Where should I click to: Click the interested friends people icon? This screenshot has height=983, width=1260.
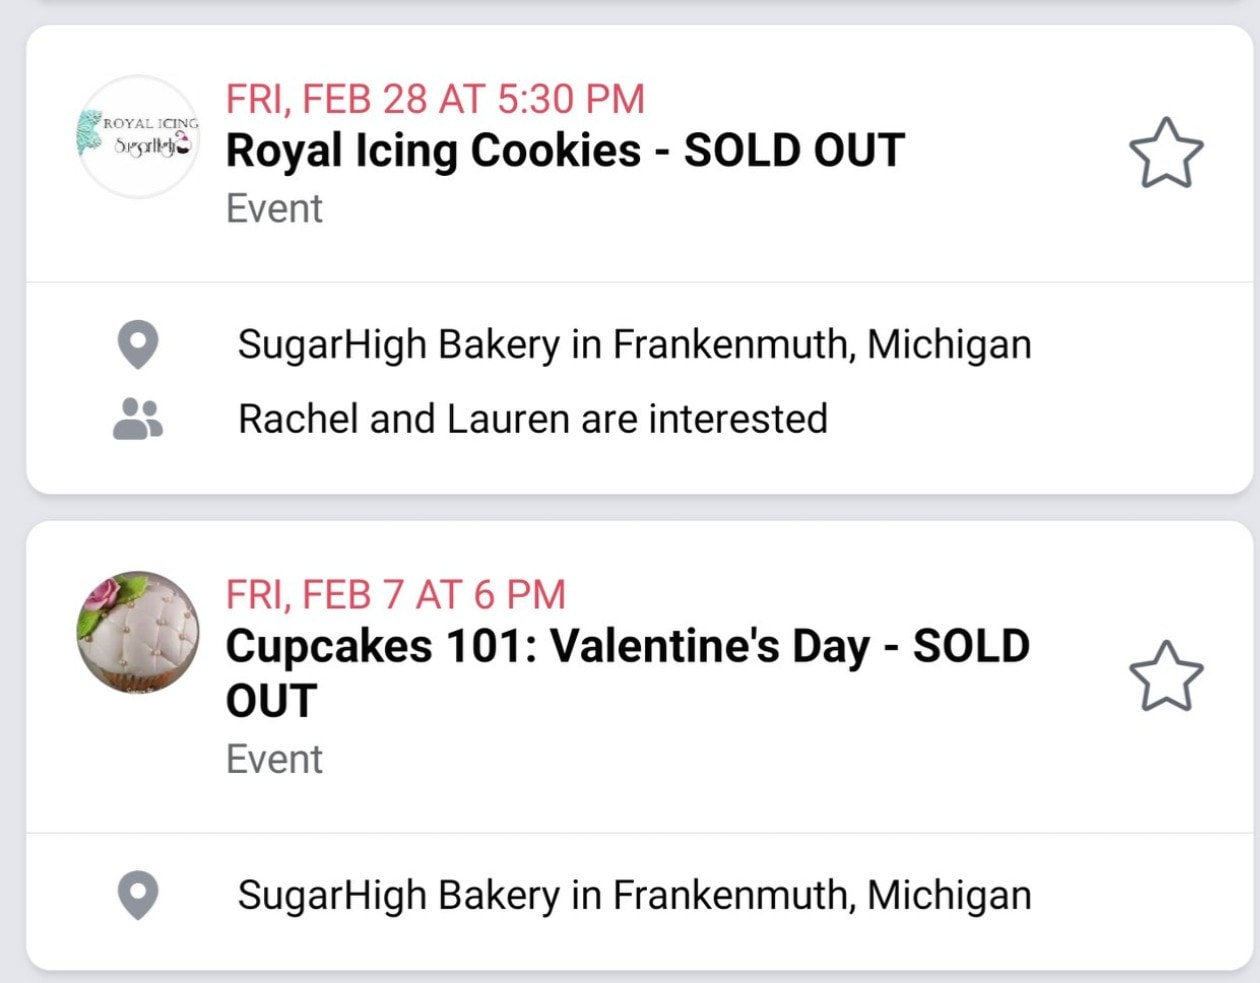pyautogui.click(x=138, y=419)
